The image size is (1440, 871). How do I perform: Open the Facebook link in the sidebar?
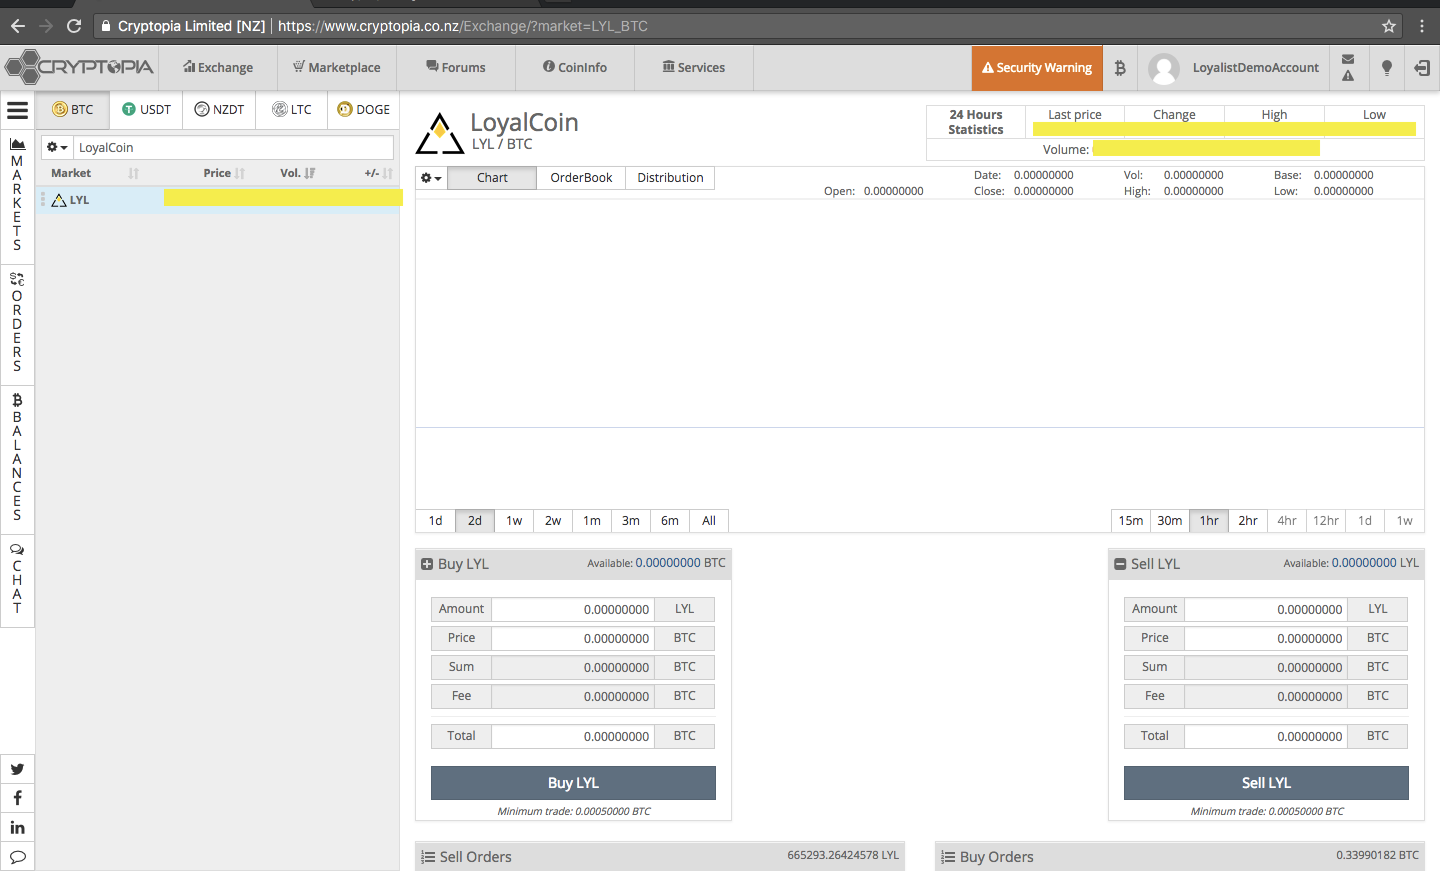click(x=17, y=798)
